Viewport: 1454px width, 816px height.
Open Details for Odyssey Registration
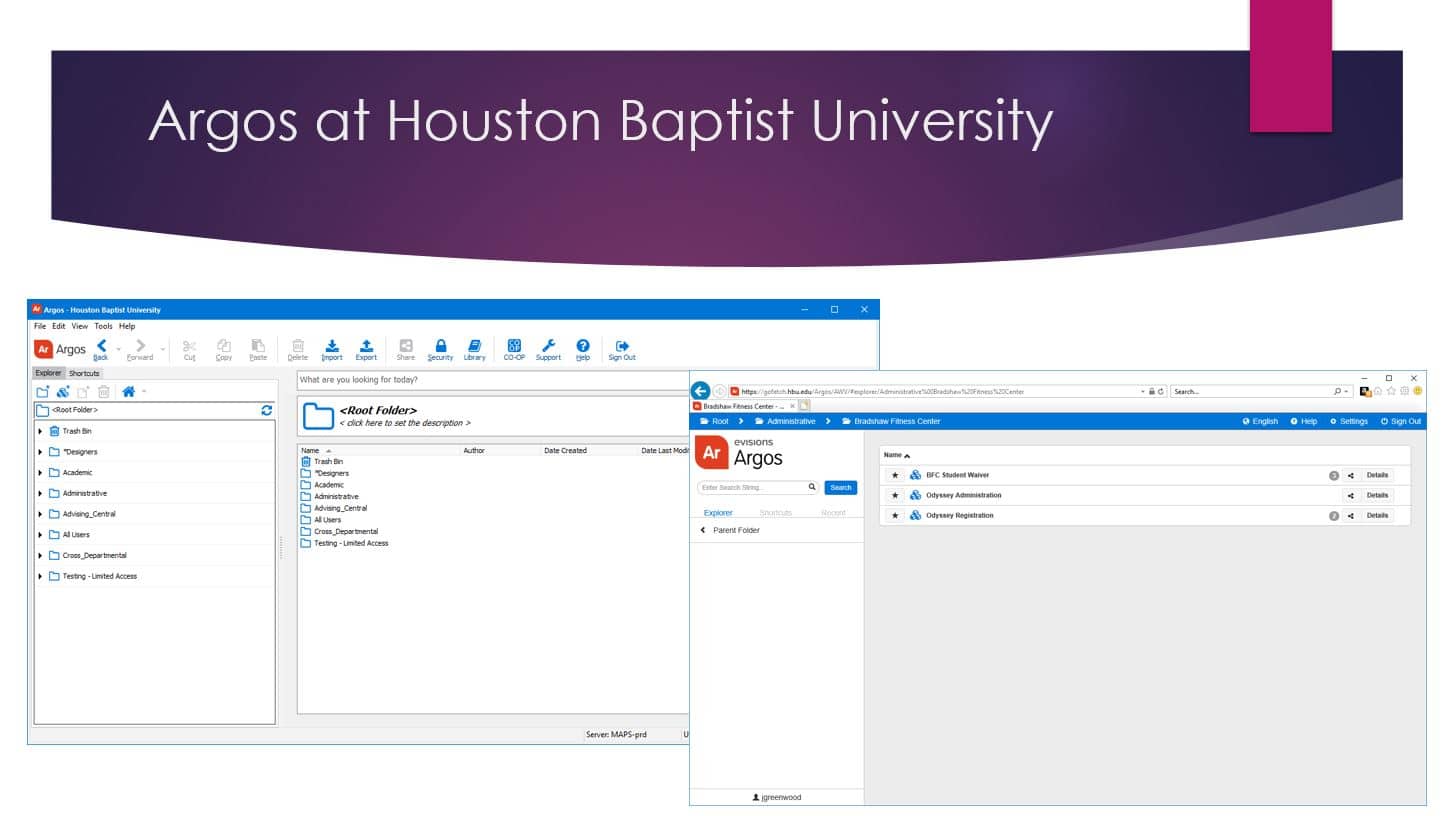coord(1377,515)
